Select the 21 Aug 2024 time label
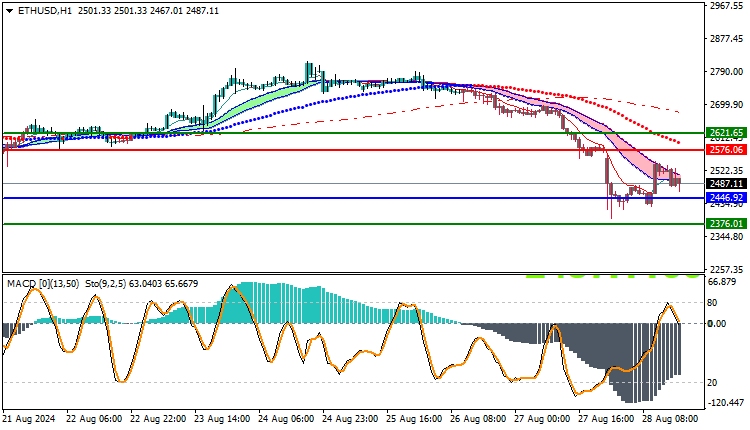 29,419
